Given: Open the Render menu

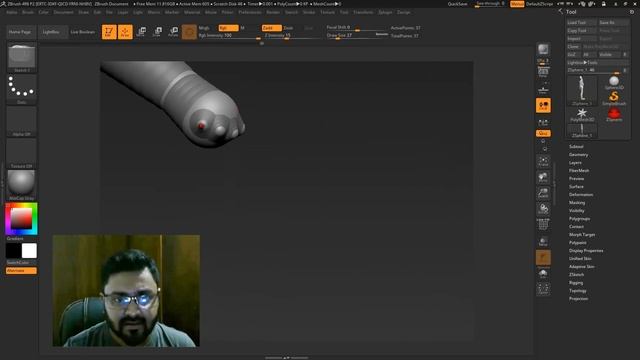Looking at the screenshot, I should pos(273,12).
